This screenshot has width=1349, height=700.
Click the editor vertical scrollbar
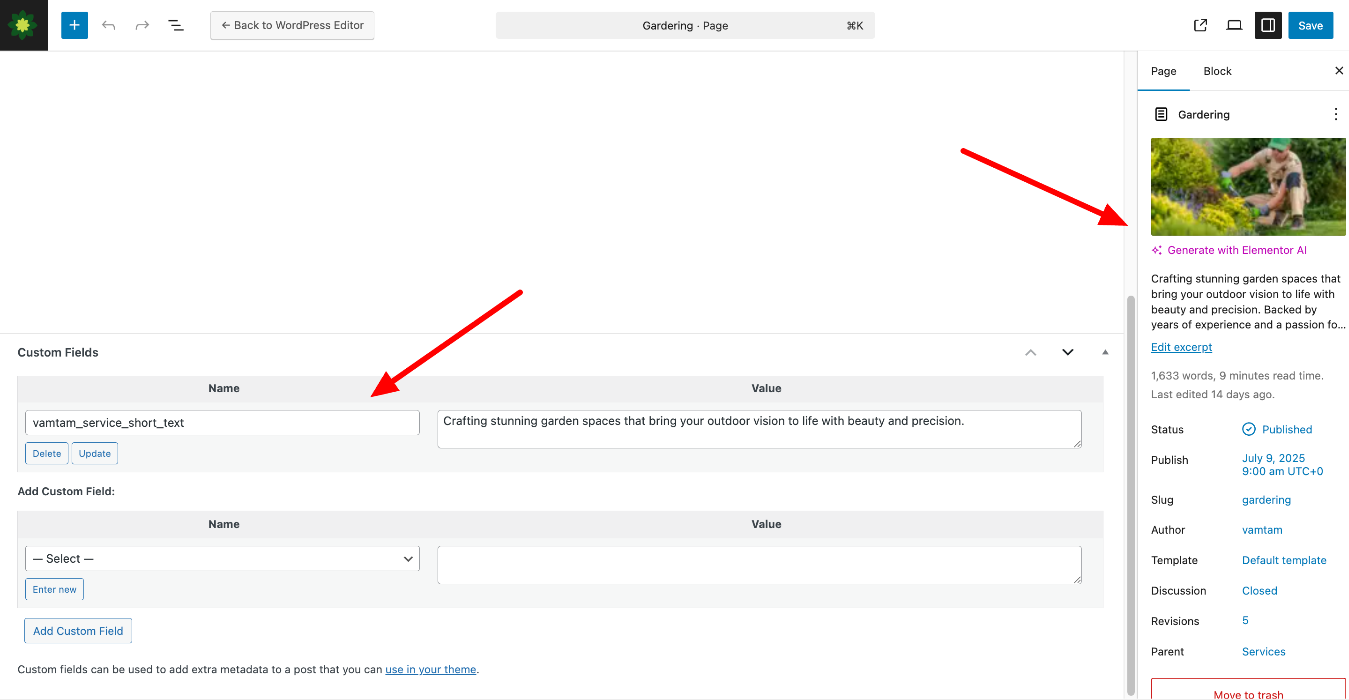[1131, 495]
